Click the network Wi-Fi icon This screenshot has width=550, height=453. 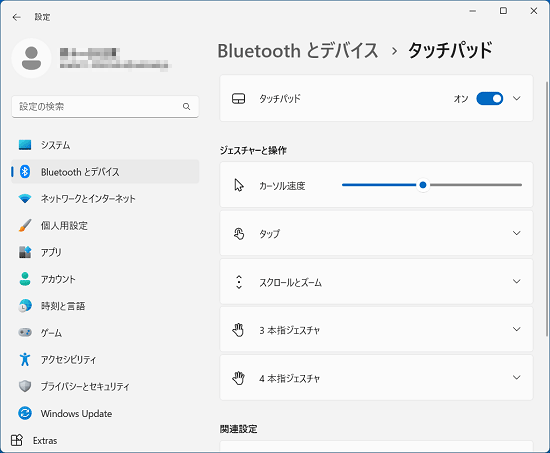tap(25, 199)
